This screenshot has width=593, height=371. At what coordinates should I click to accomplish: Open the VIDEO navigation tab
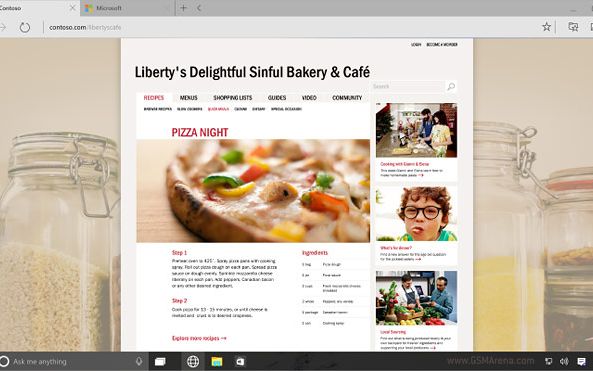tap(309, 98)
